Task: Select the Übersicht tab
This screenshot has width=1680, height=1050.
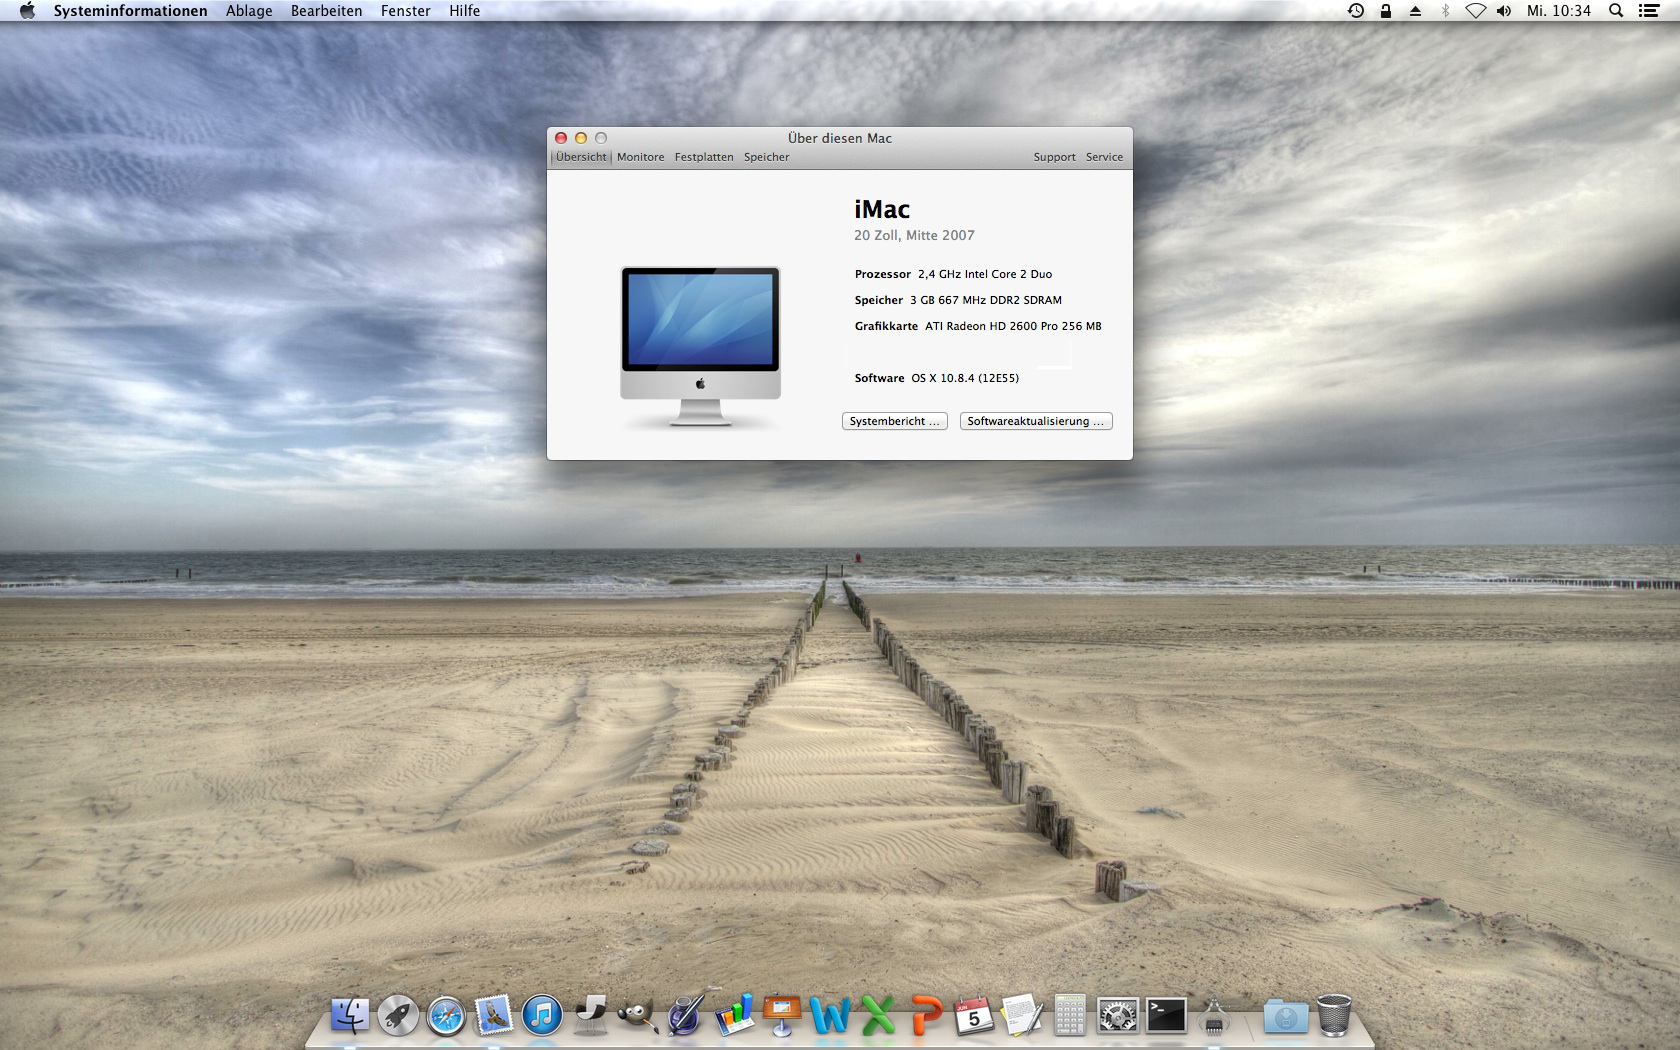Action: tap(581, 157)
